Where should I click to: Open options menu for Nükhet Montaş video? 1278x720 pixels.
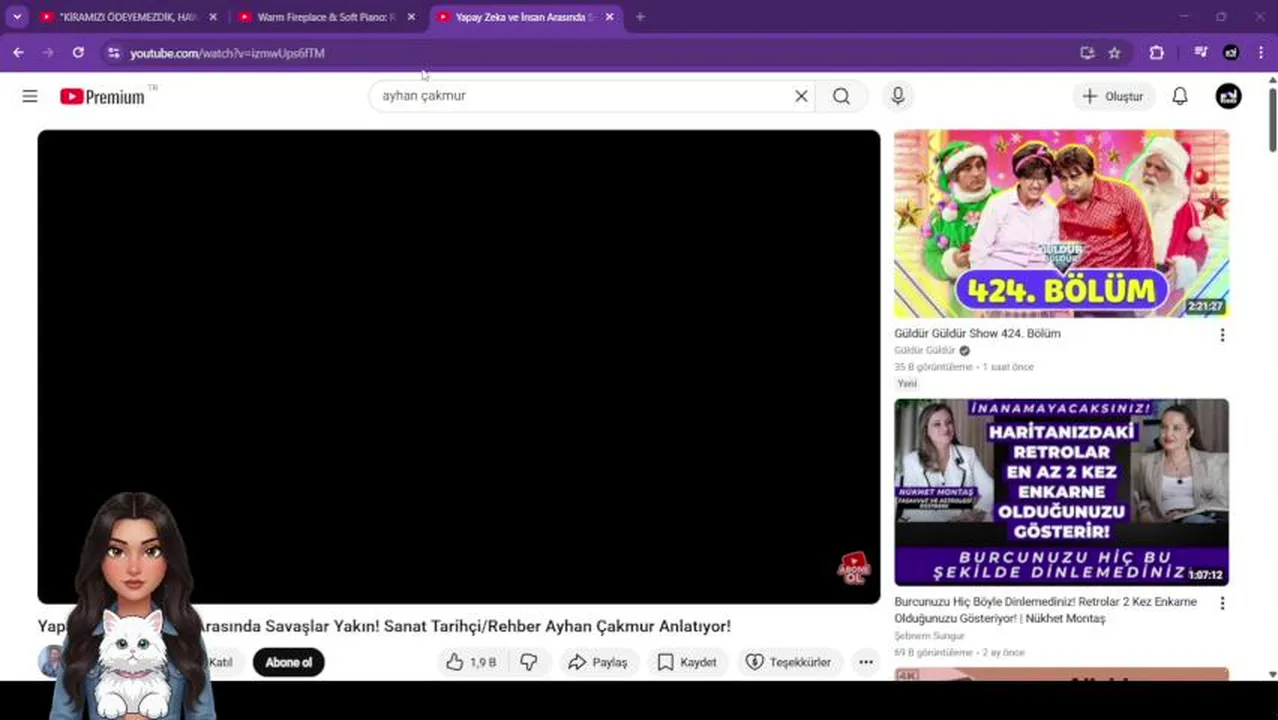click(1222, 603)
